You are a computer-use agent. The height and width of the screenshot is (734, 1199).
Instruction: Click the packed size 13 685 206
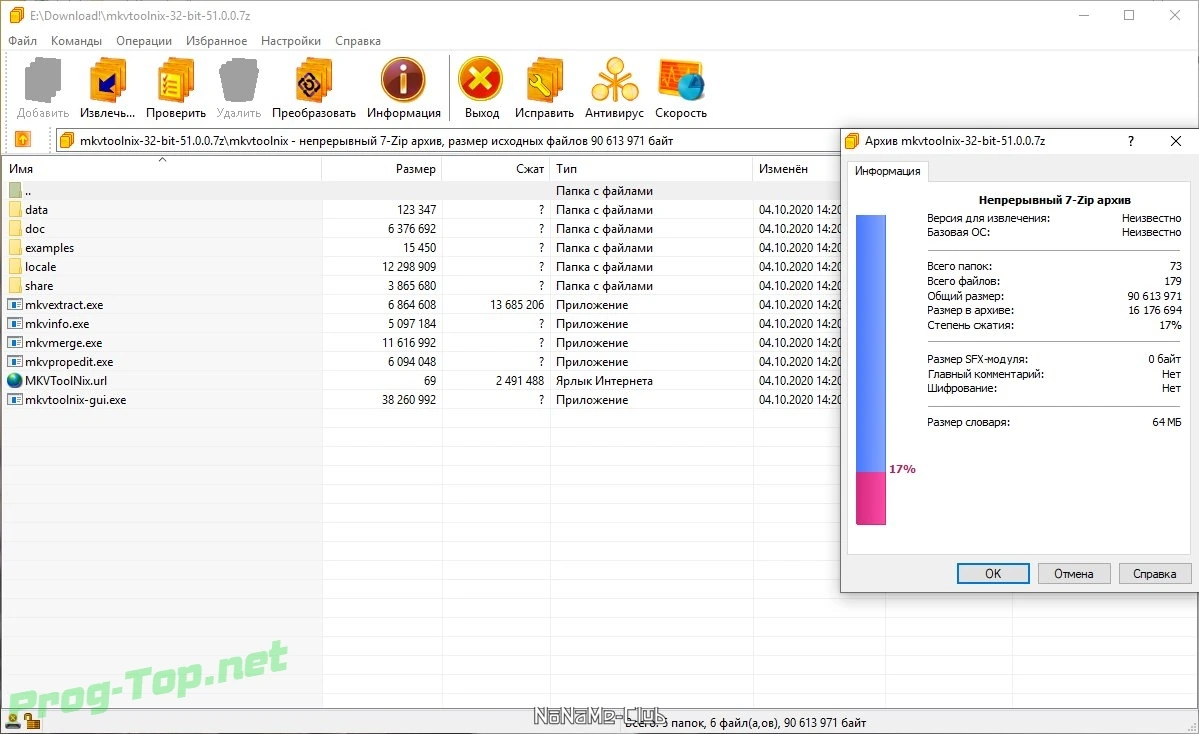click(x=518, y=304)
